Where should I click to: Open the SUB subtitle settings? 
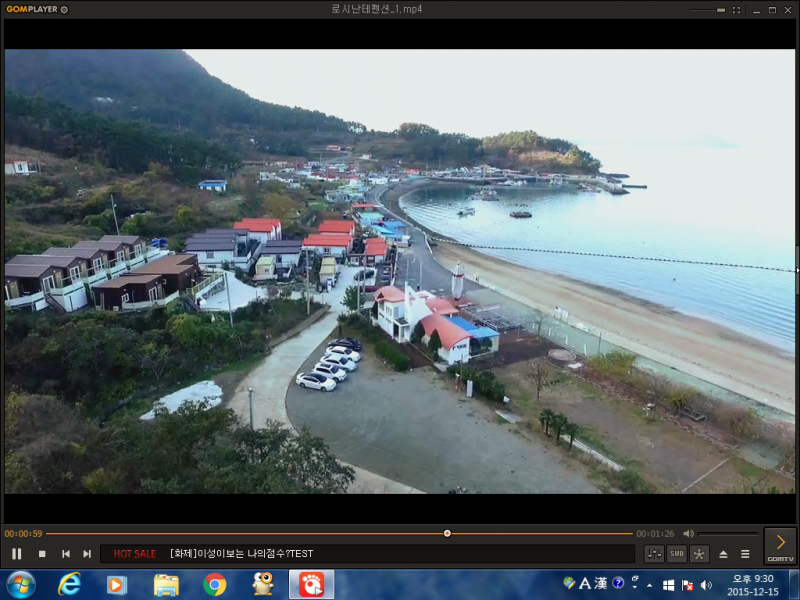tap(677, 554)
